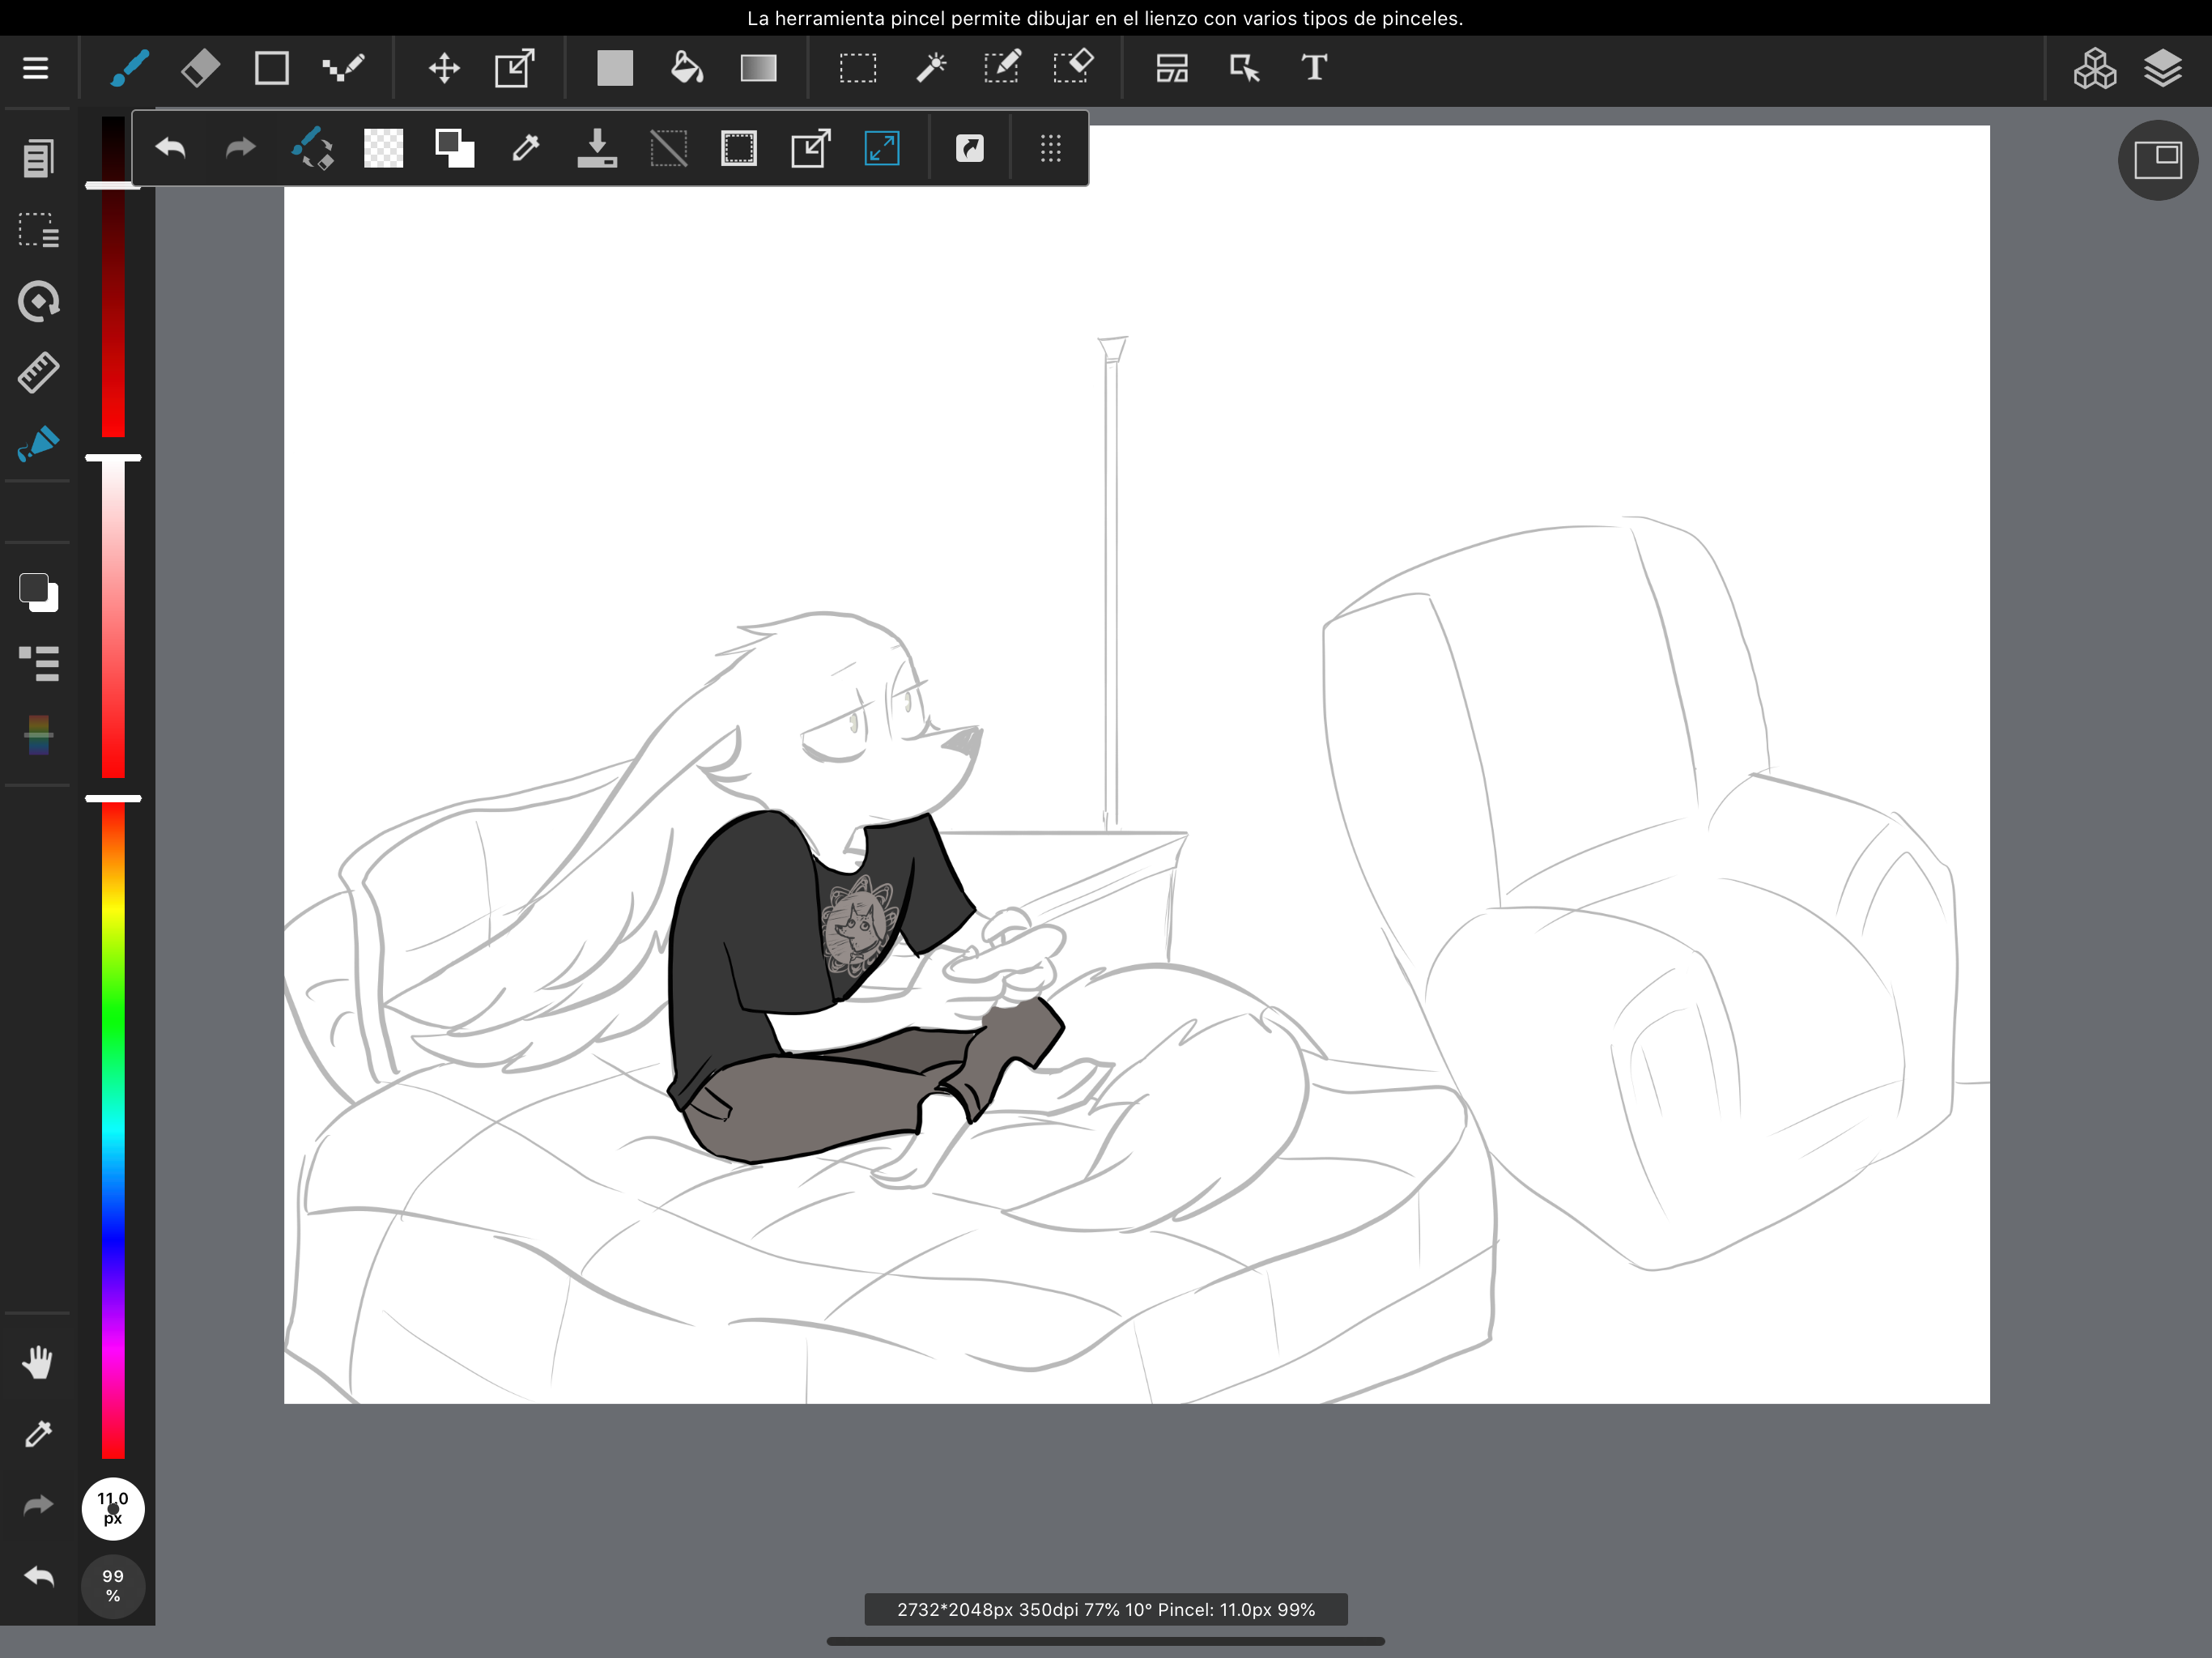Swap foreground and background colors
This screenshot has width=2212, height=1658.
click(455, 149)
